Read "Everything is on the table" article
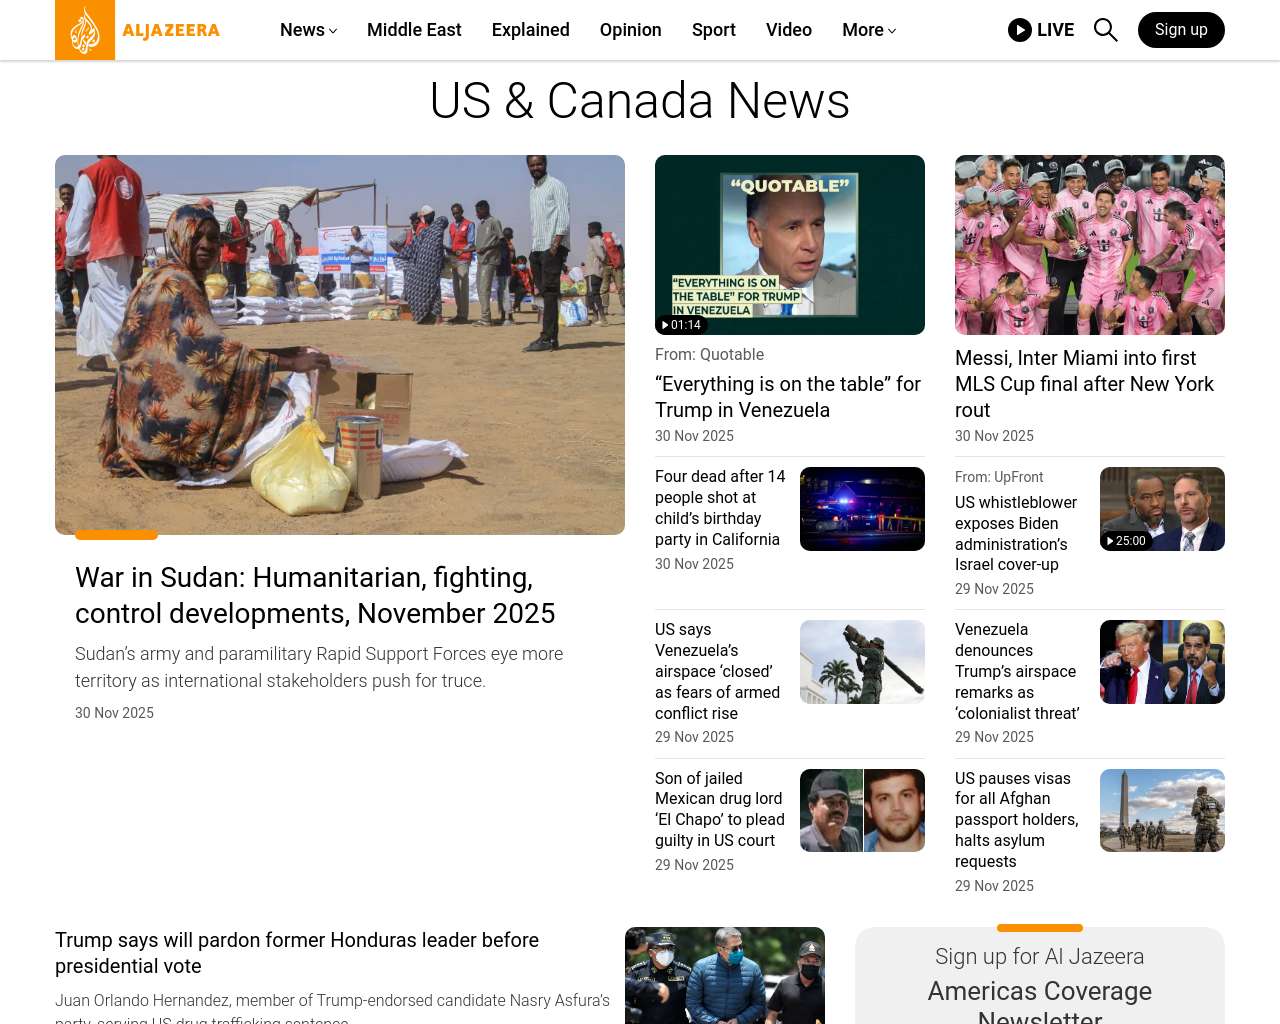 click(x=788, y=397)
